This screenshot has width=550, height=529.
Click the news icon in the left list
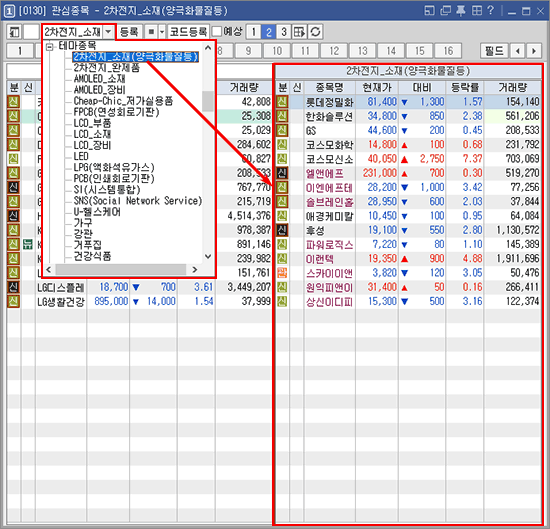28,244
